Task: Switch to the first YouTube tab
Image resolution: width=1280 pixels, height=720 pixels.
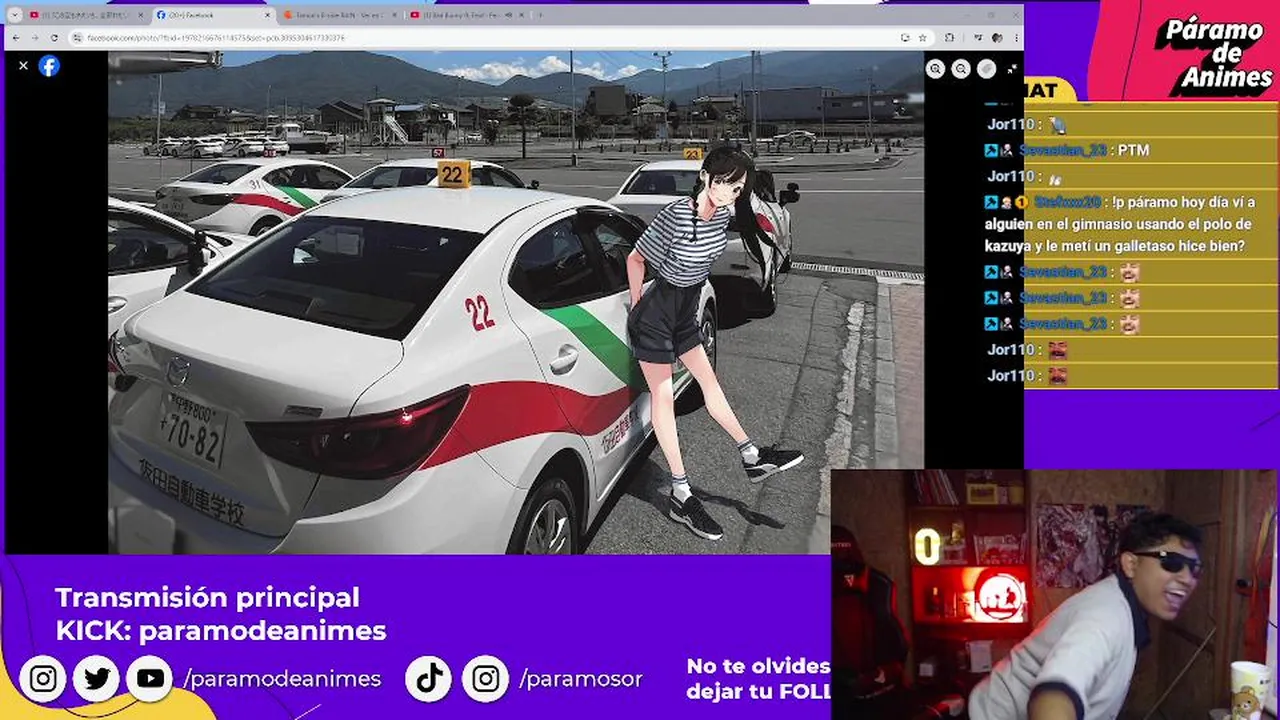Action: coord(85,15)
